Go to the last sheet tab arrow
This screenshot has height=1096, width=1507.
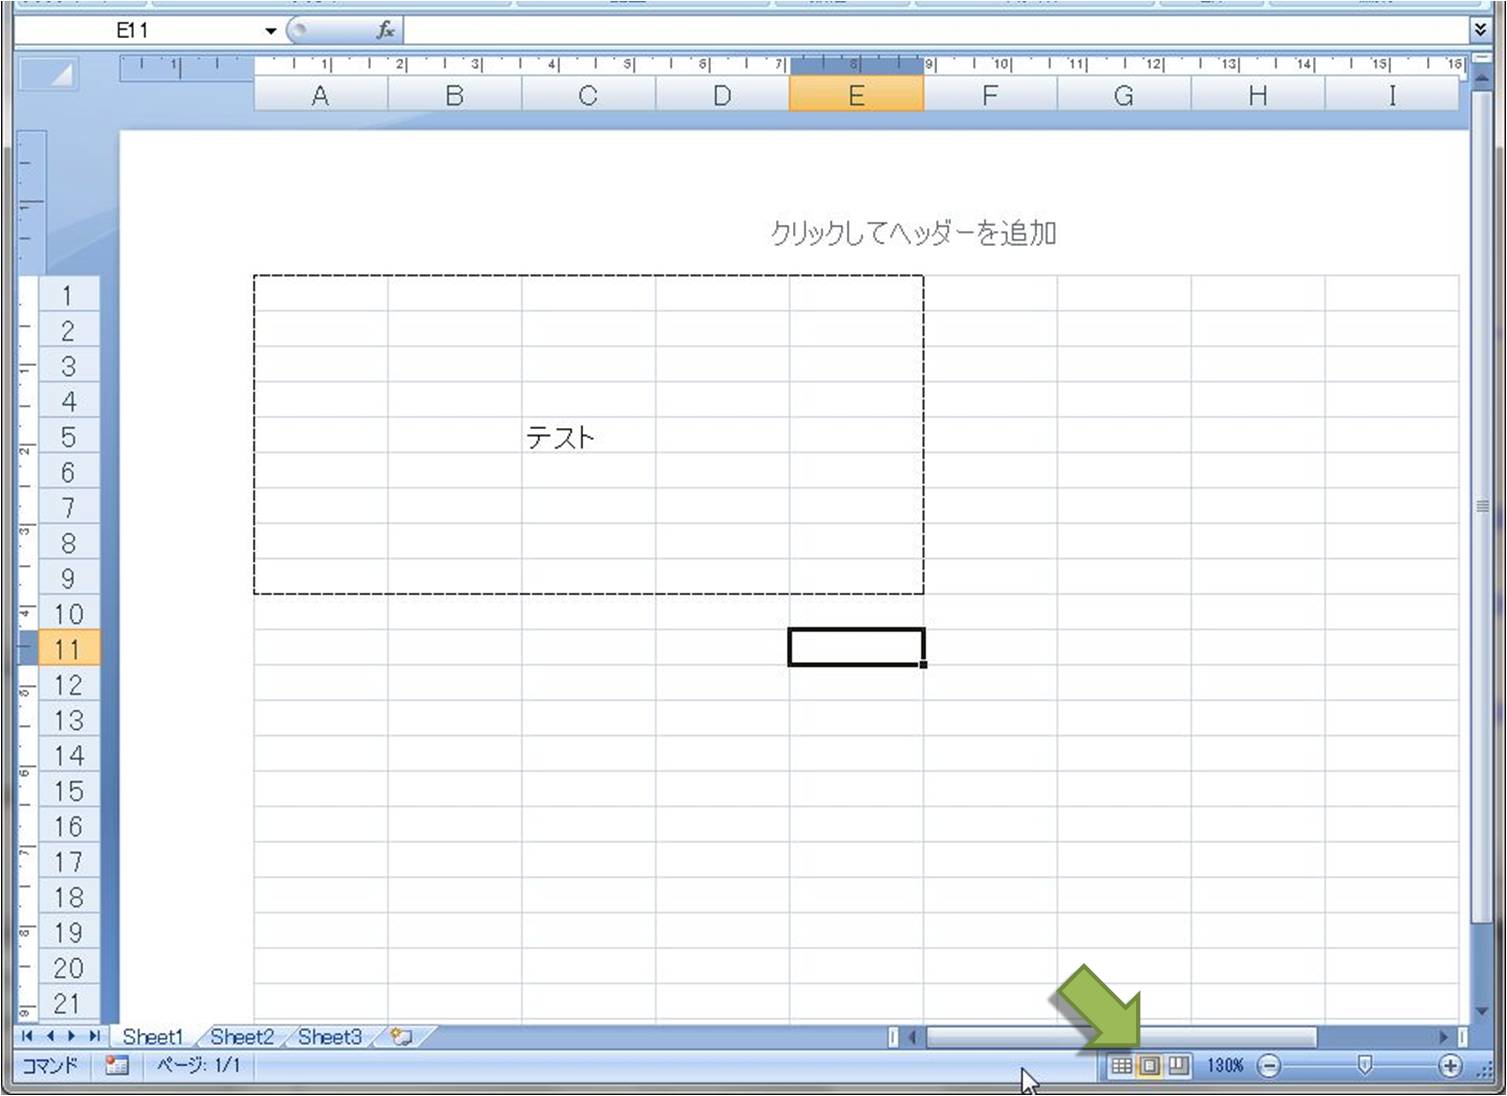pyautogui.click(x=94, y=1037)
